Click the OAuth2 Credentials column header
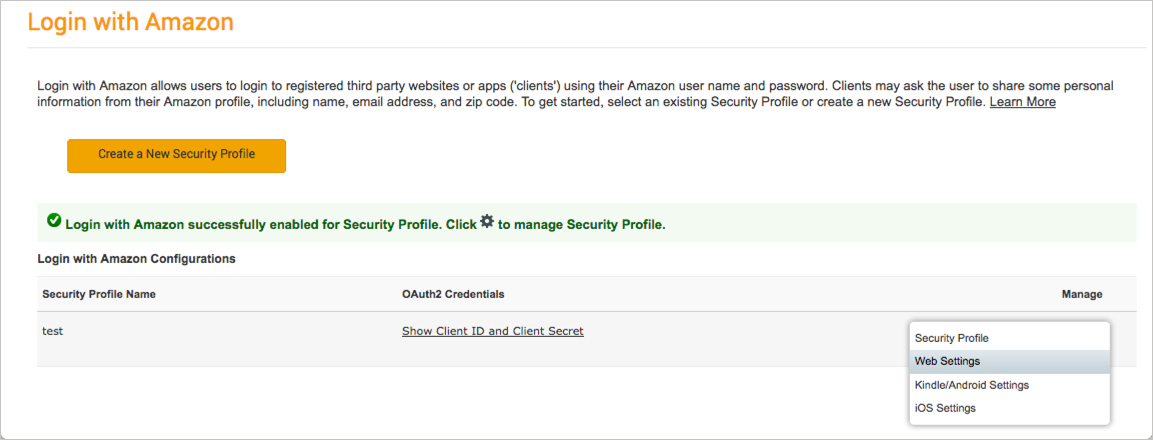1153x440 pixels. (452, 294)
